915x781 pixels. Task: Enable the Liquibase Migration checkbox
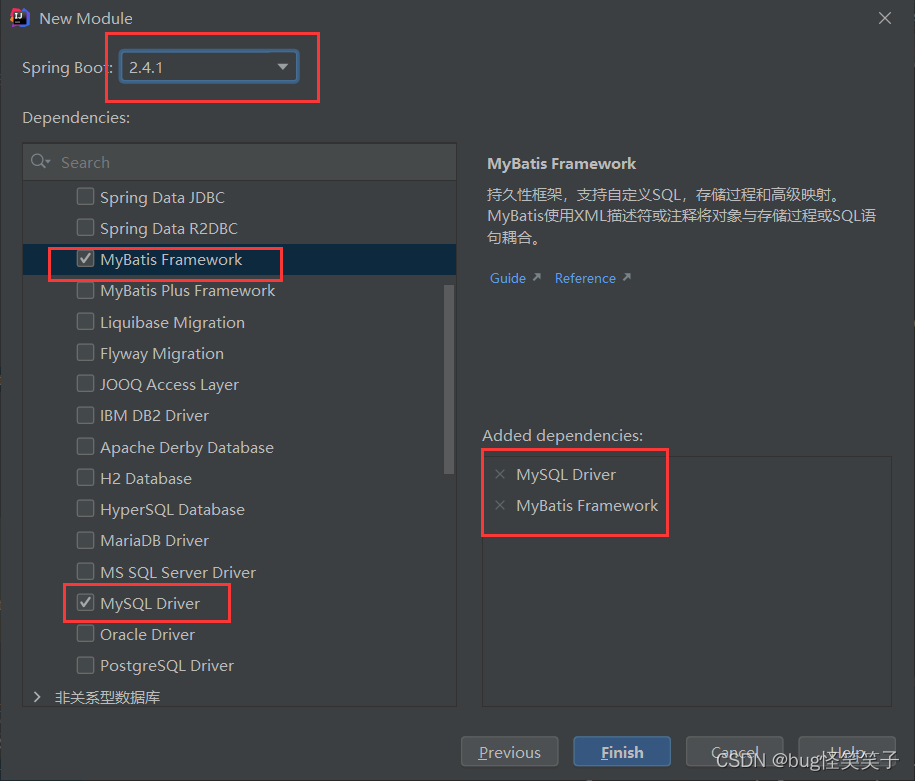[85, 322]
